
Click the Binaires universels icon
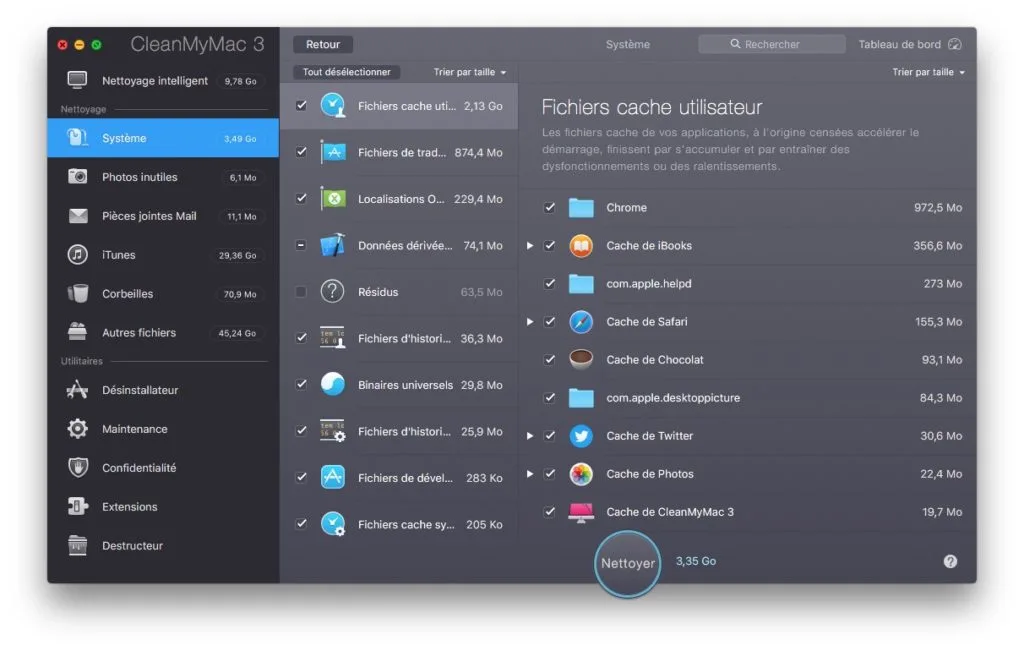pyautogui.click(x=332, y=384)
